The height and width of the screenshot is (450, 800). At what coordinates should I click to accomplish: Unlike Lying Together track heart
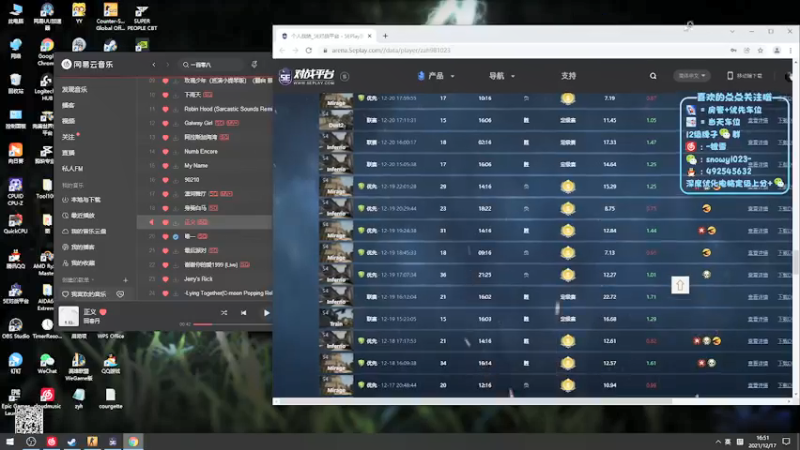(x=165, y=293)
